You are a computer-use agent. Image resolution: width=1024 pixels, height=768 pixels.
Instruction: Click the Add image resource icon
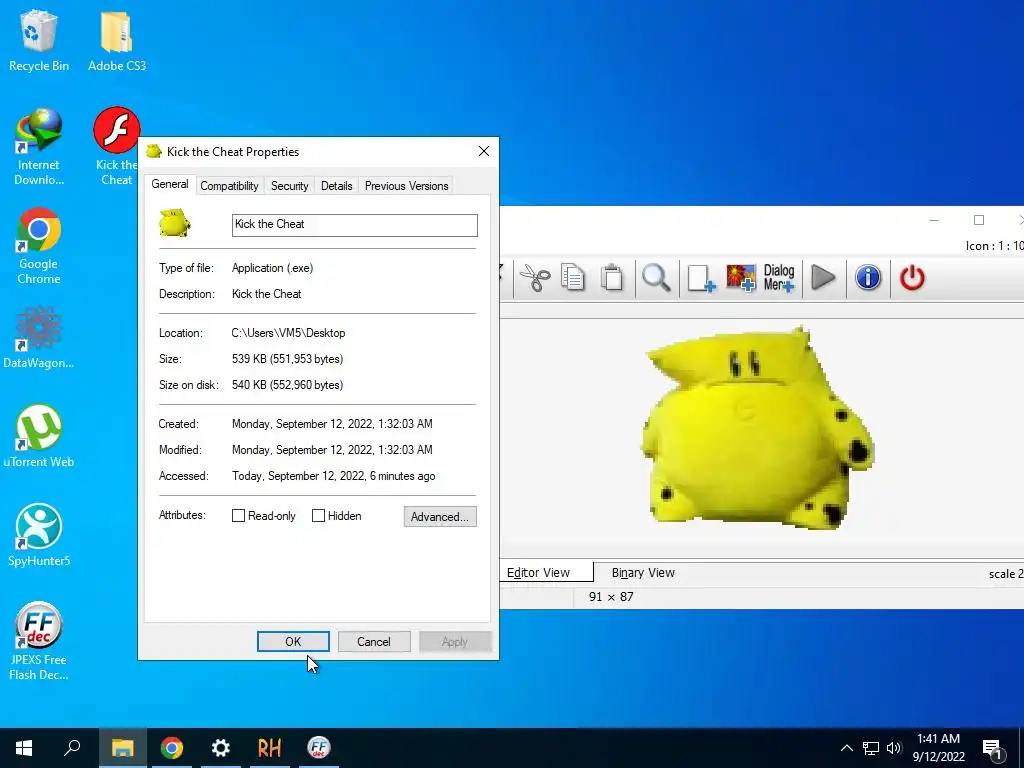pos(741,278)
